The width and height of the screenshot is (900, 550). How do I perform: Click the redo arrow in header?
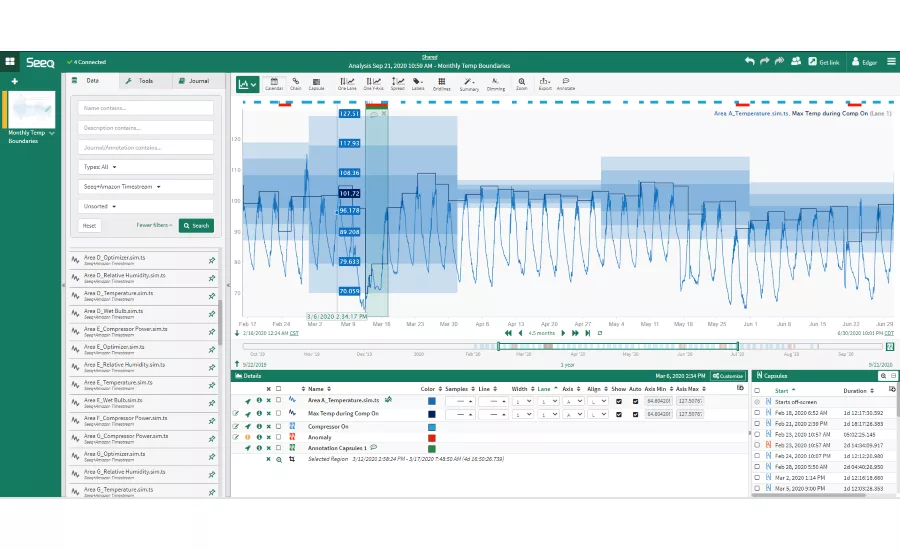coord(765,61)
